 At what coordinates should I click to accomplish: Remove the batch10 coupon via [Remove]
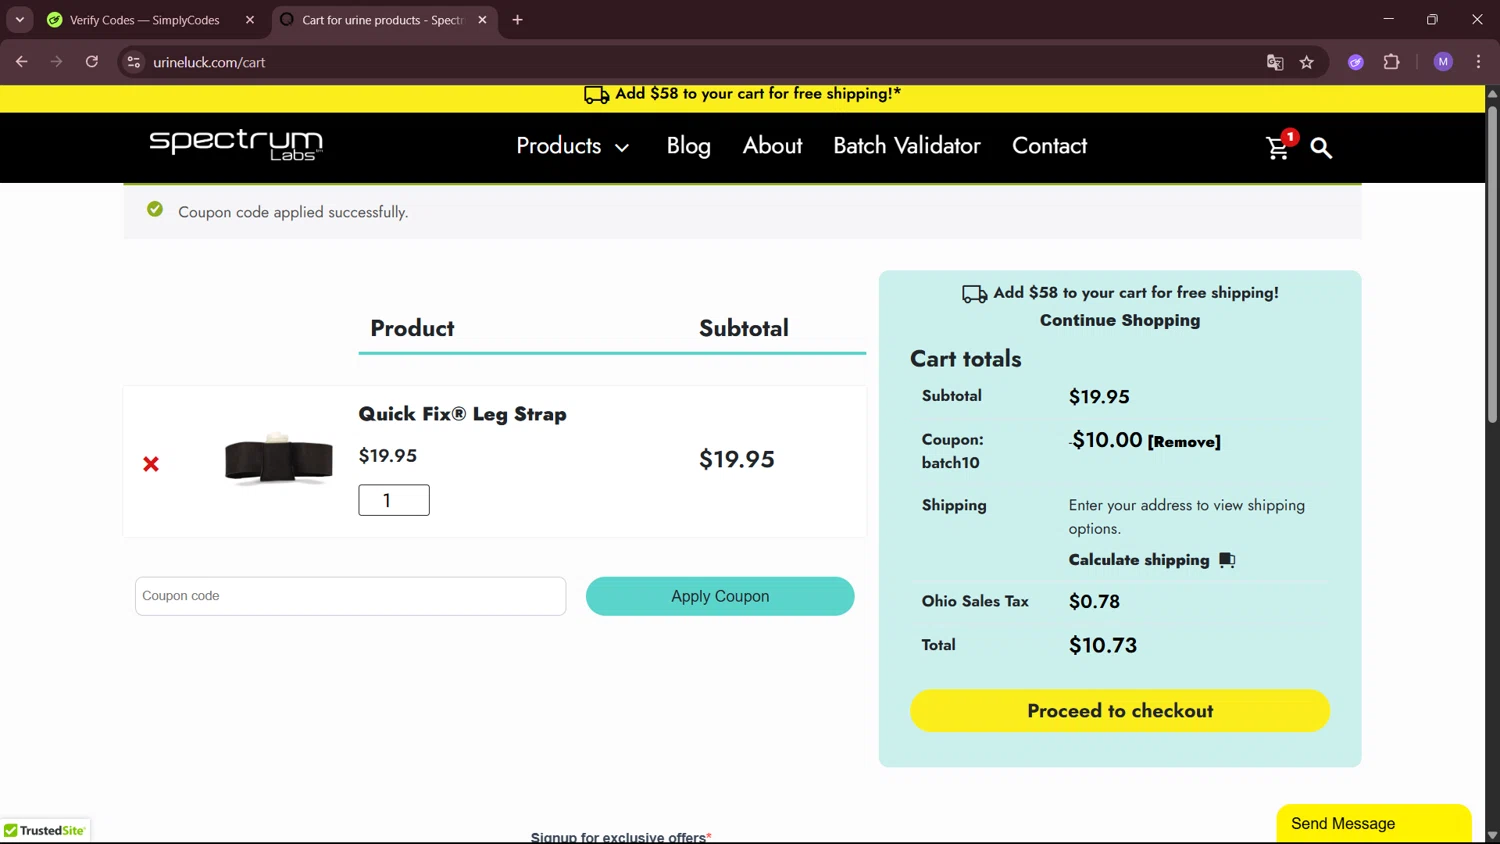pyautogui.click(x=1184, y=442)
